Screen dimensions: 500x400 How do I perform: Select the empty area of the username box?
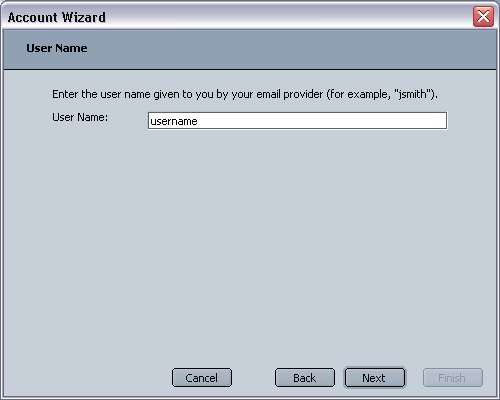click(320, 121)
